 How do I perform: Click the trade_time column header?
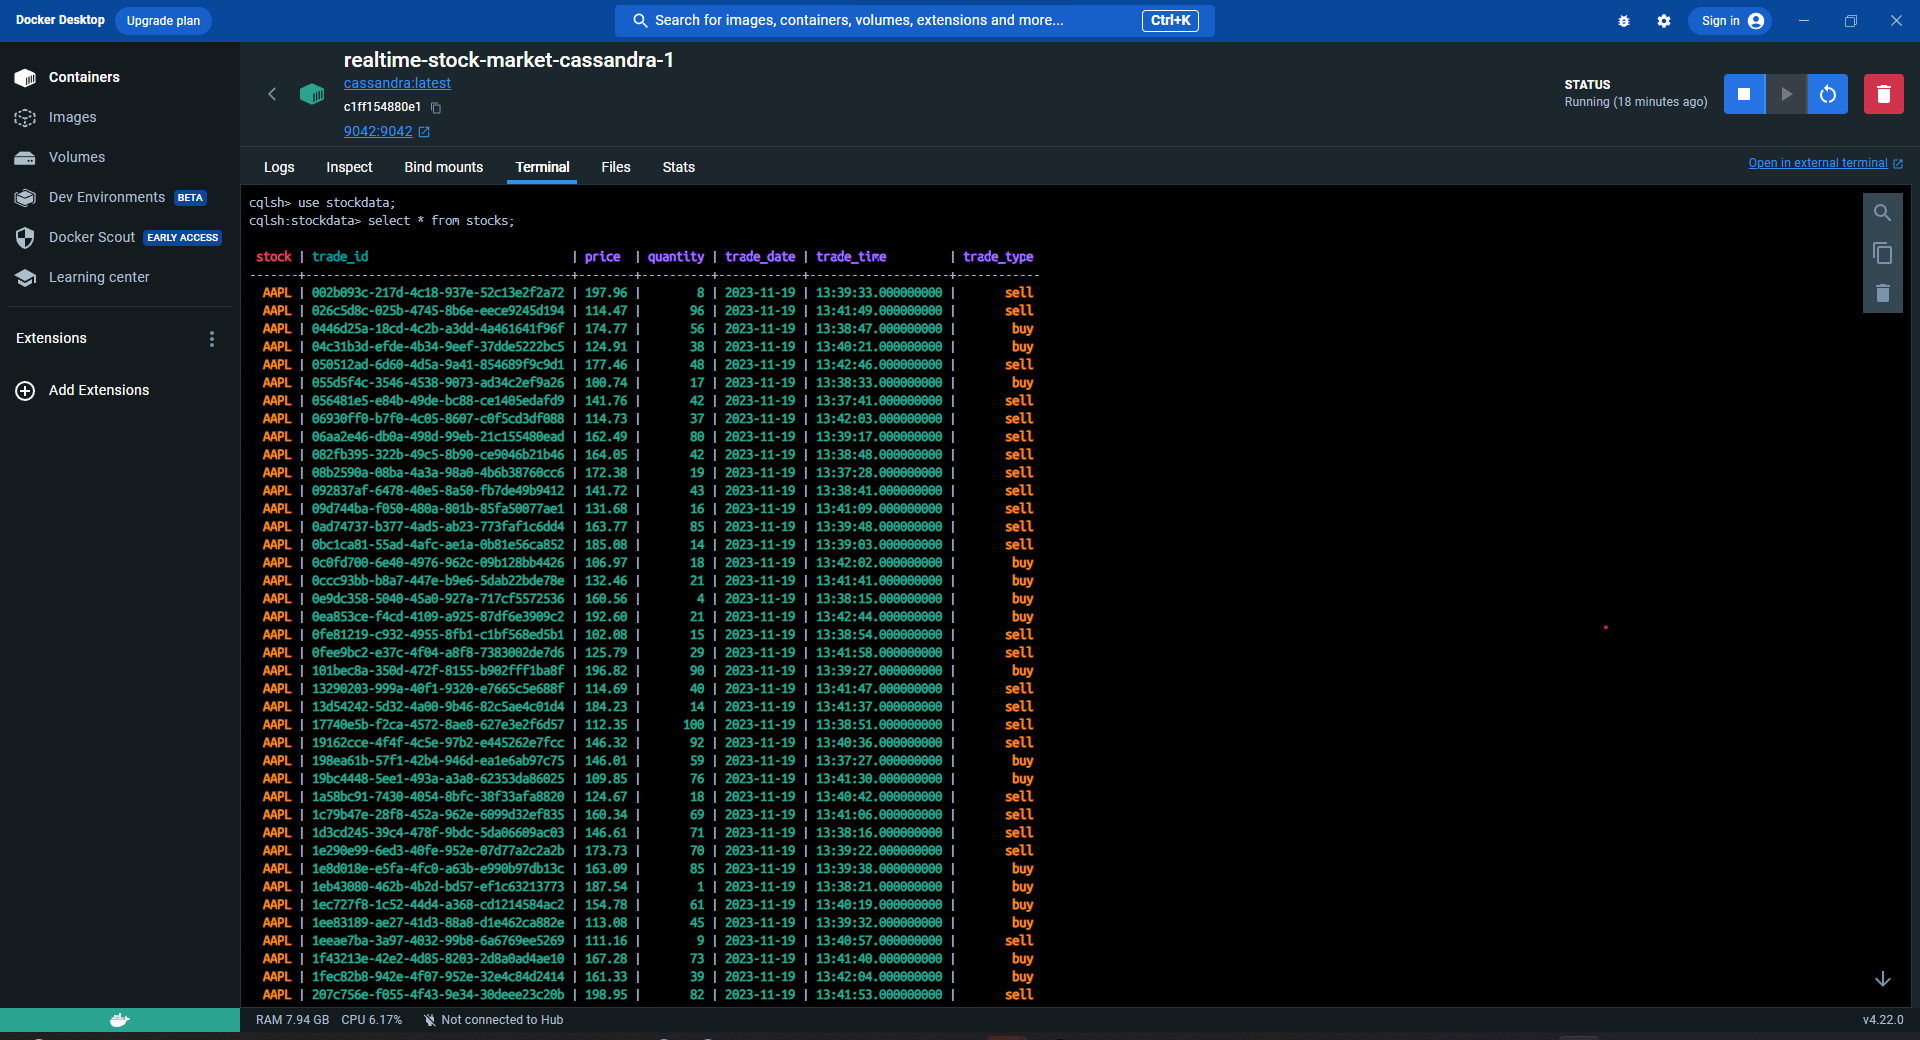tap(851, 257)
